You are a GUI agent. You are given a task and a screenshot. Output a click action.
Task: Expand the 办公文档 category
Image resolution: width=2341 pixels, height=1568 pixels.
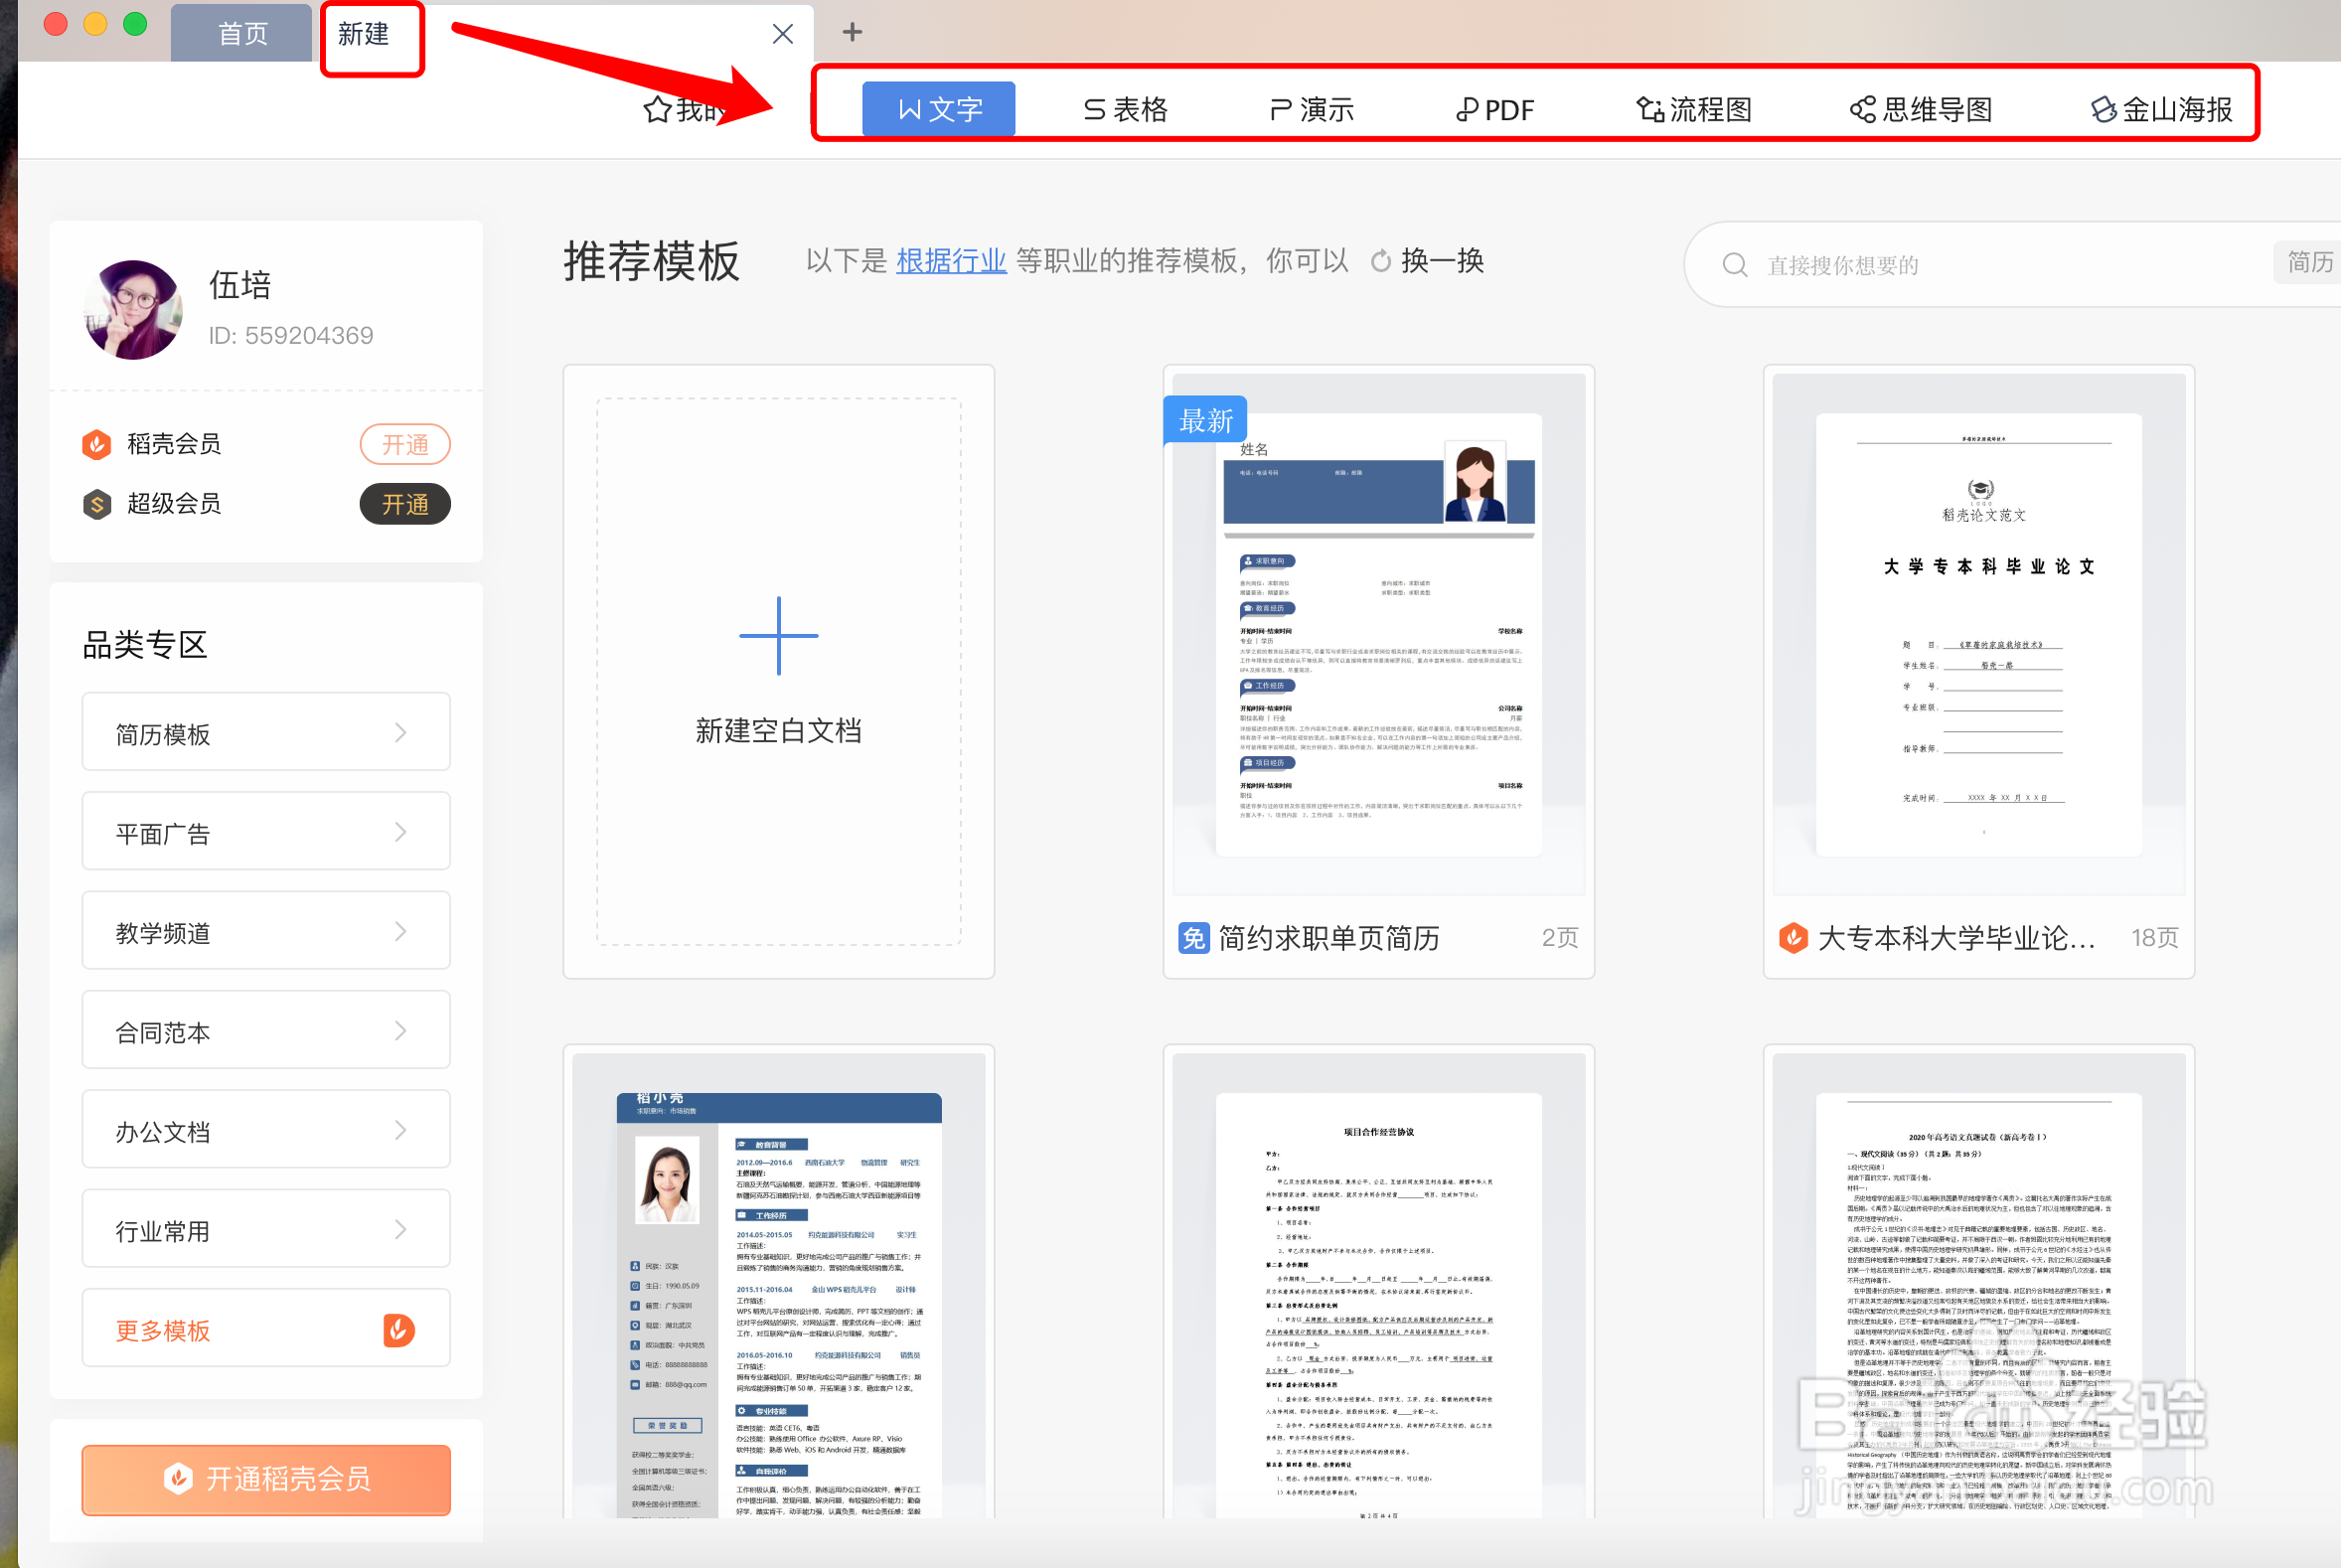266,1130
